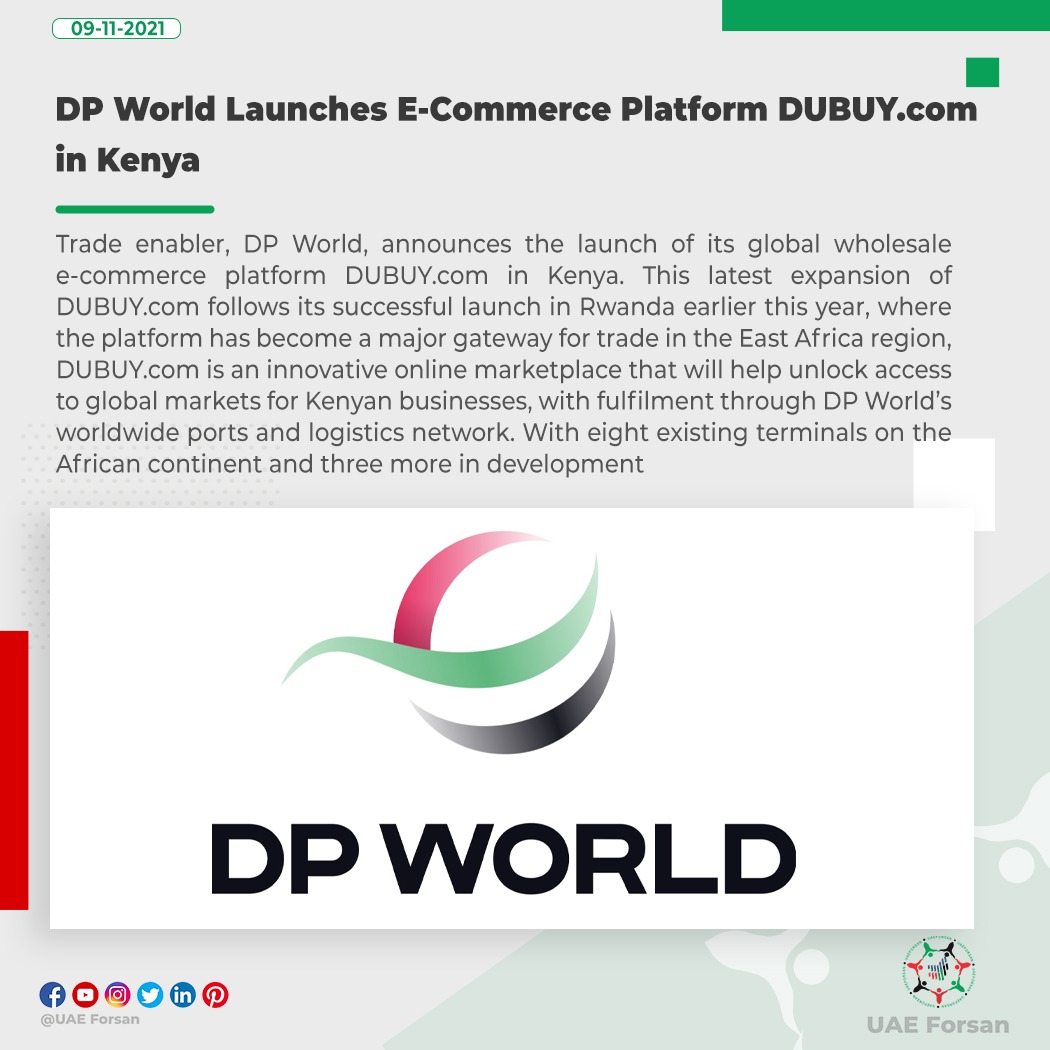1050x1050 pixels.
Task: Click the @UAE Forsan handle
Action: [x=90, y=1019]
